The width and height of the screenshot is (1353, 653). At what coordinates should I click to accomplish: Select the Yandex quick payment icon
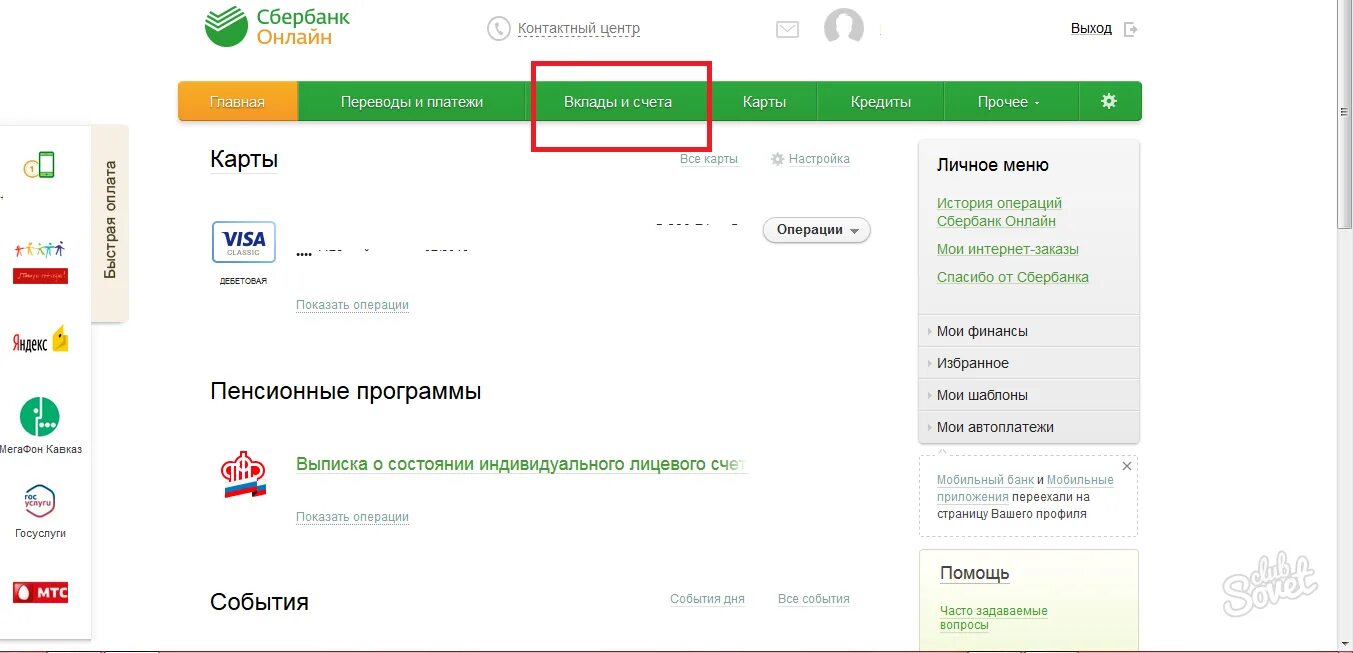[40, 340]
